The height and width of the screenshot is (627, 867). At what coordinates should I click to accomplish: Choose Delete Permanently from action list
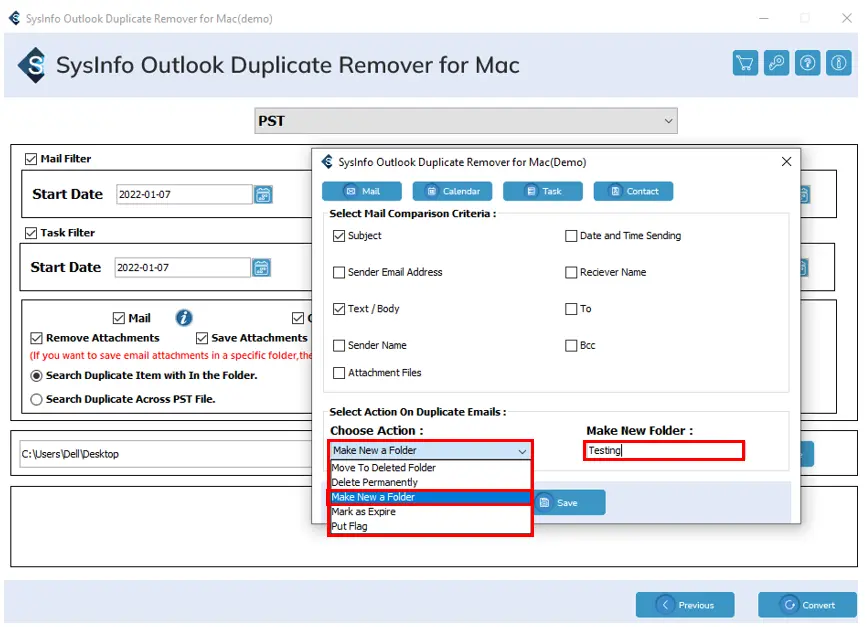click(x=430, y=482)
